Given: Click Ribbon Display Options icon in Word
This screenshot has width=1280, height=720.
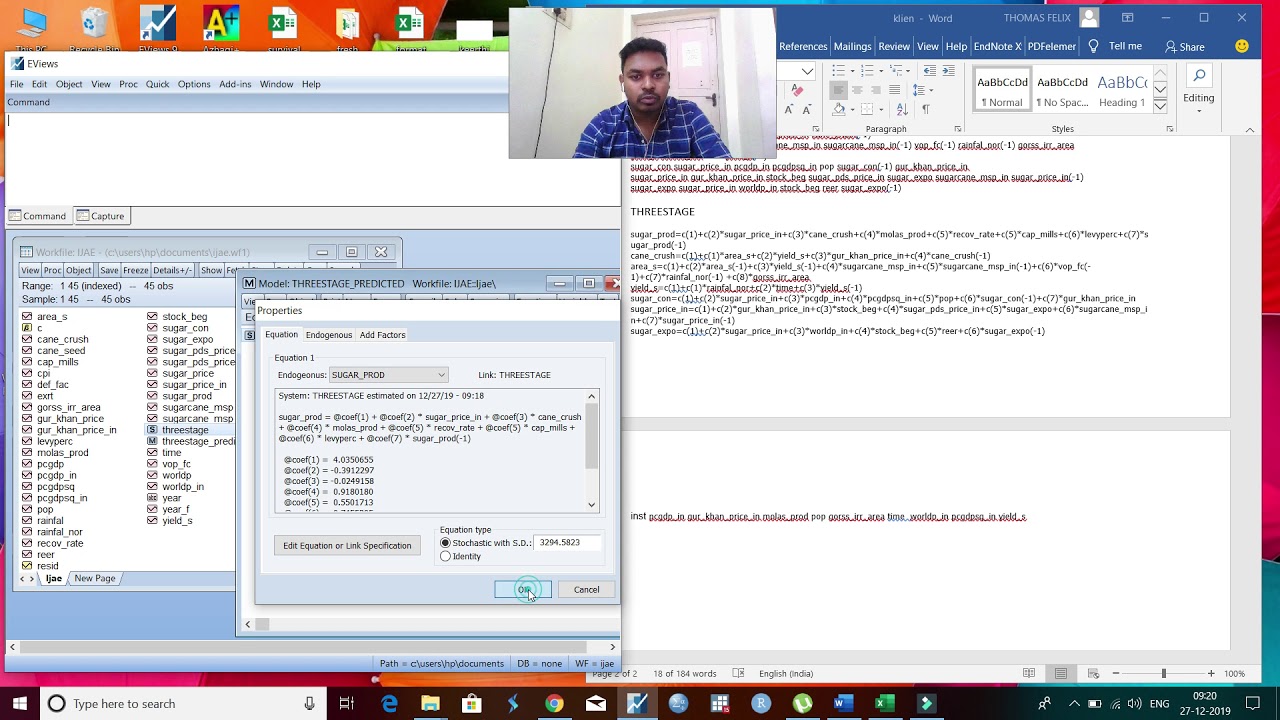Looking at the screenshot, I should pyautogui.click(x=1127, y=18).
